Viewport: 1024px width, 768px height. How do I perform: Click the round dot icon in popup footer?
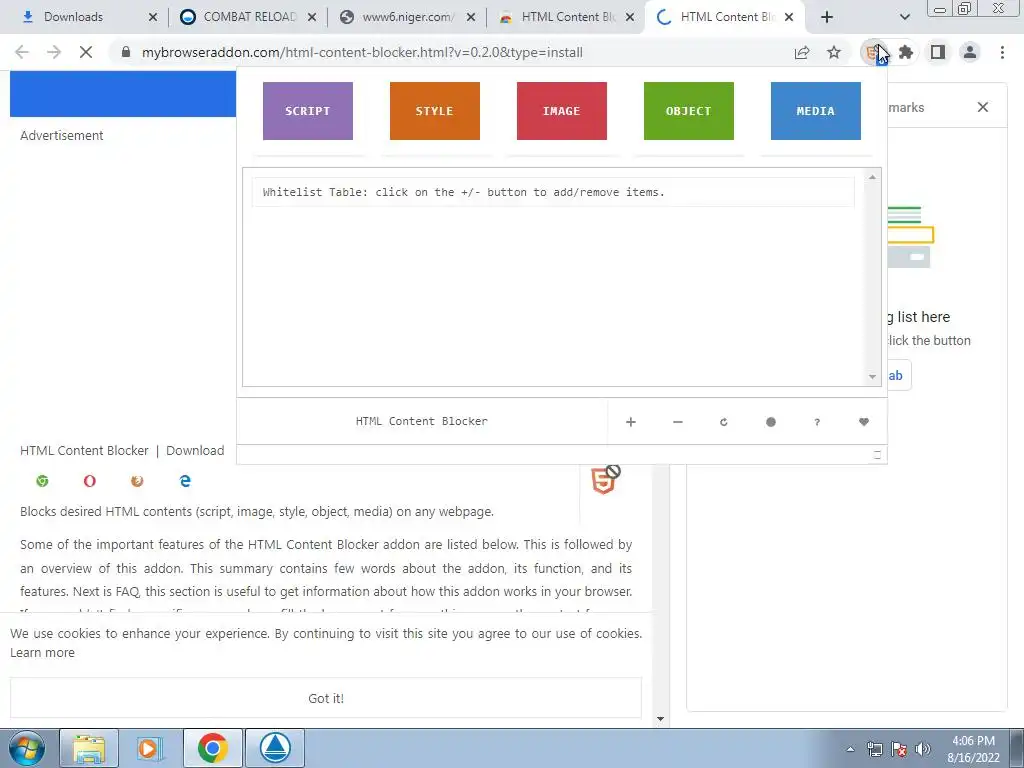point(771,422)
